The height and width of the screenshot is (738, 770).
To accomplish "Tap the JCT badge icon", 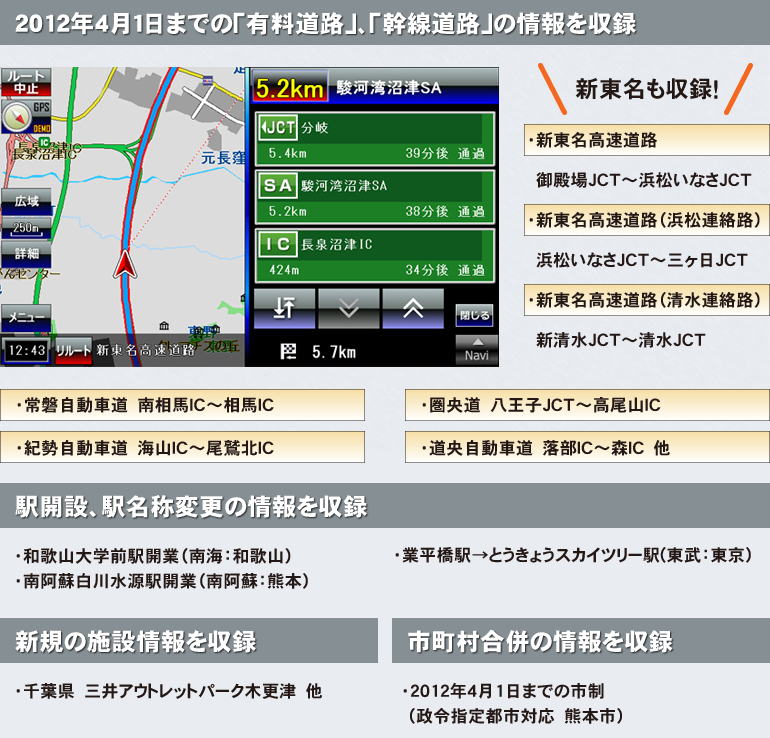I will [278, 128].
